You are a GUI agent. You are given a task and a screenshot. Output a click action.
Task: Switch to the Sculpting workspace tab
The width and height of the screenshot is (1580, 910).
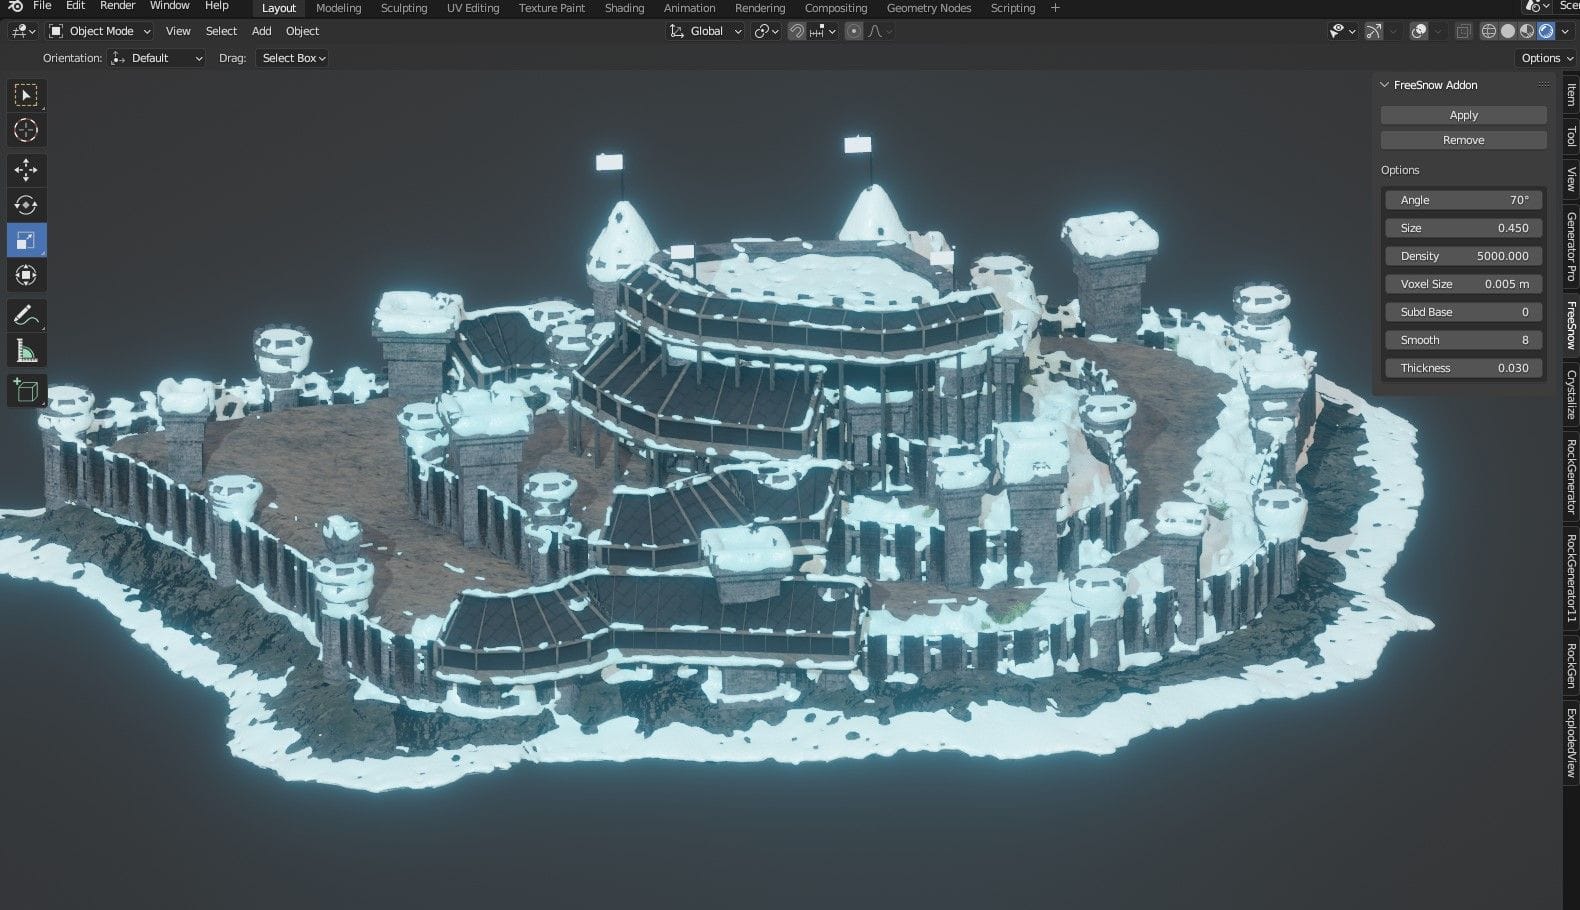pos(403,8)
